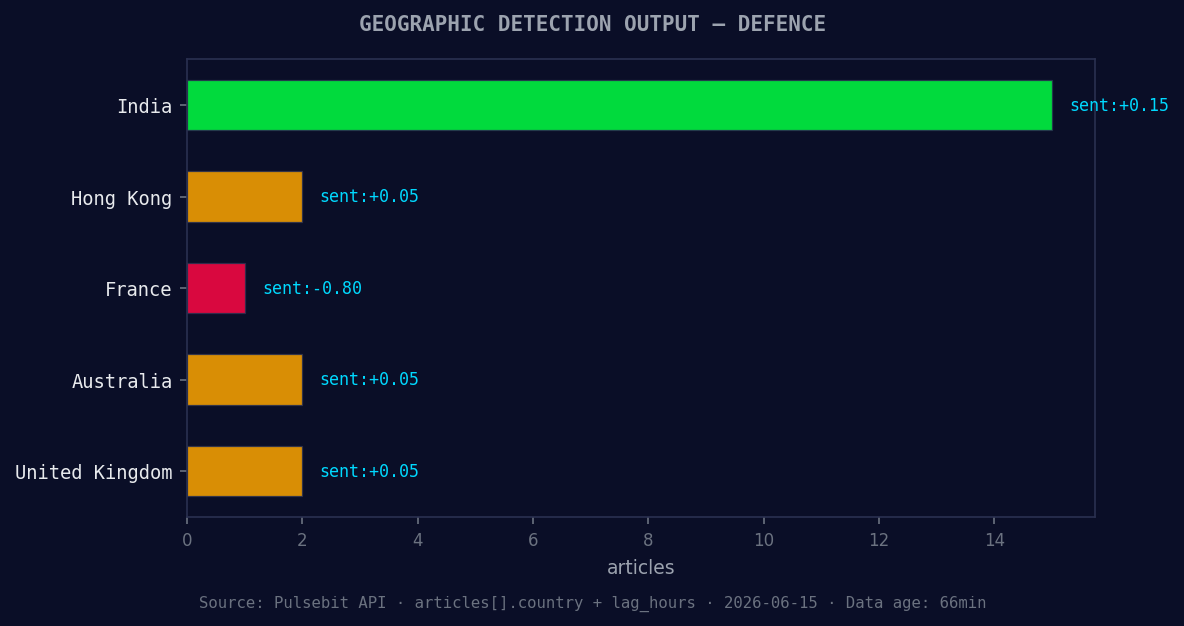Click x-axis tick label 0

187,540
